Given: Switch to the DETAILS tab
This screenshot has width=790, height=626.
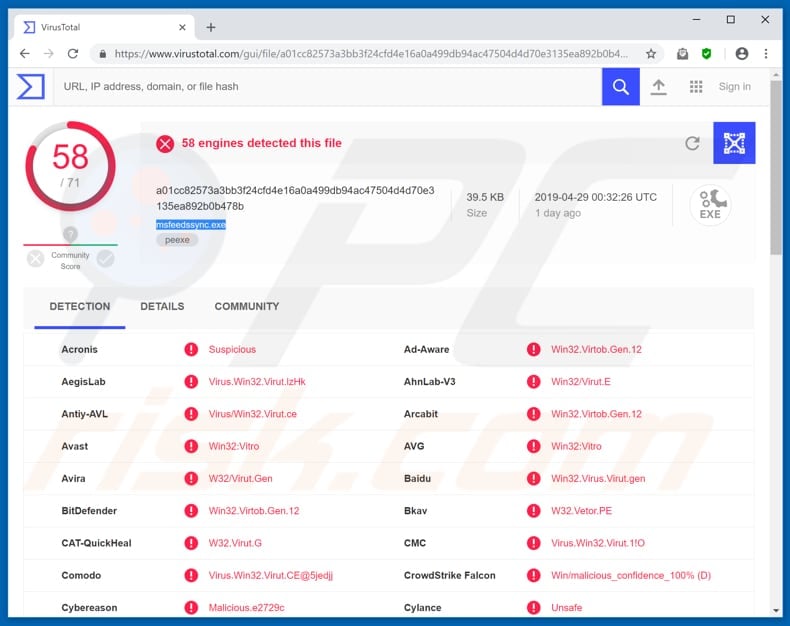Looking at the screenshot, I should 162,306.
